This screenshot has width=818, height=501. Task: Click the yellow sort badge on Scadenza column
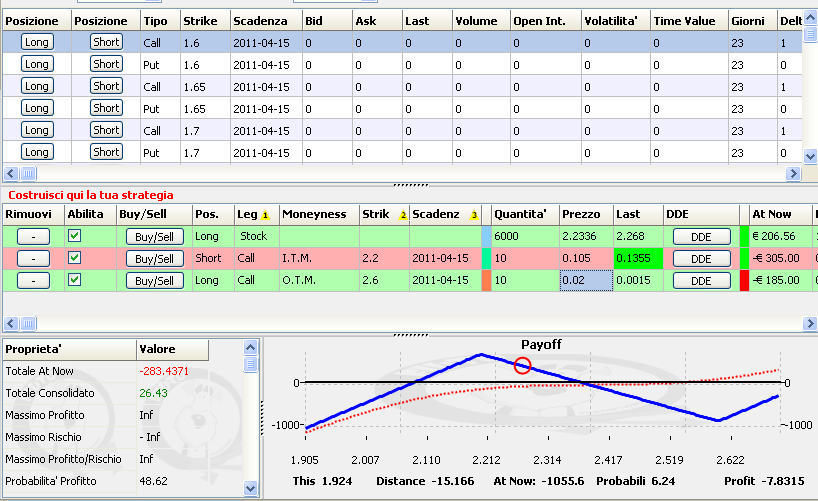(474, 215)
